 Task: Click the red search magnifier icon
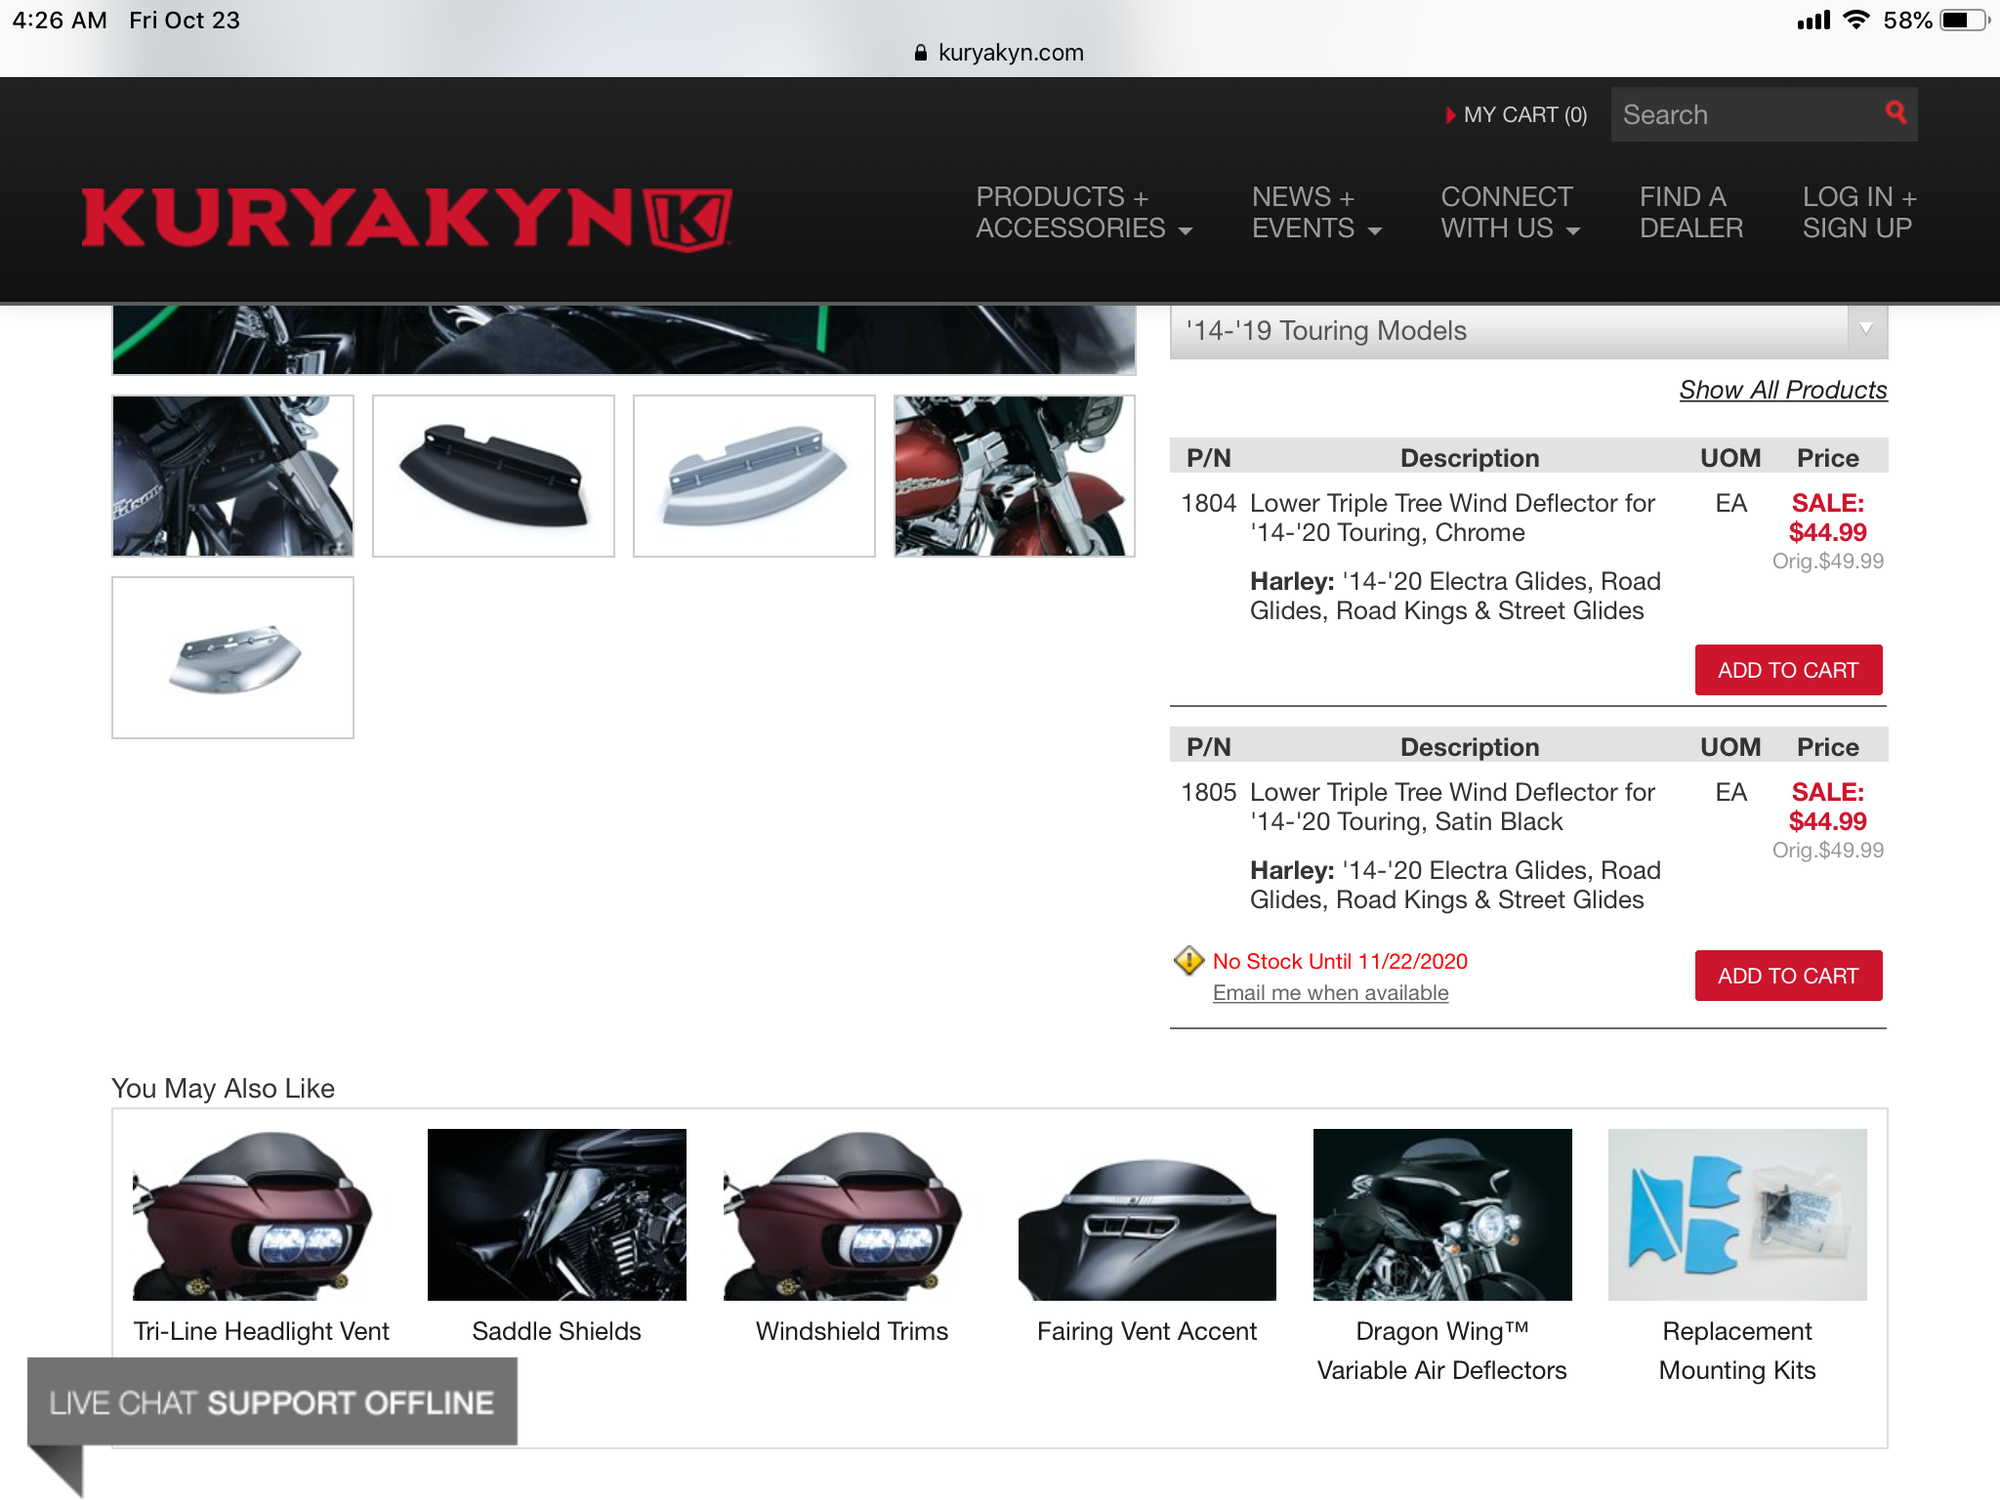pos(1895,112)
